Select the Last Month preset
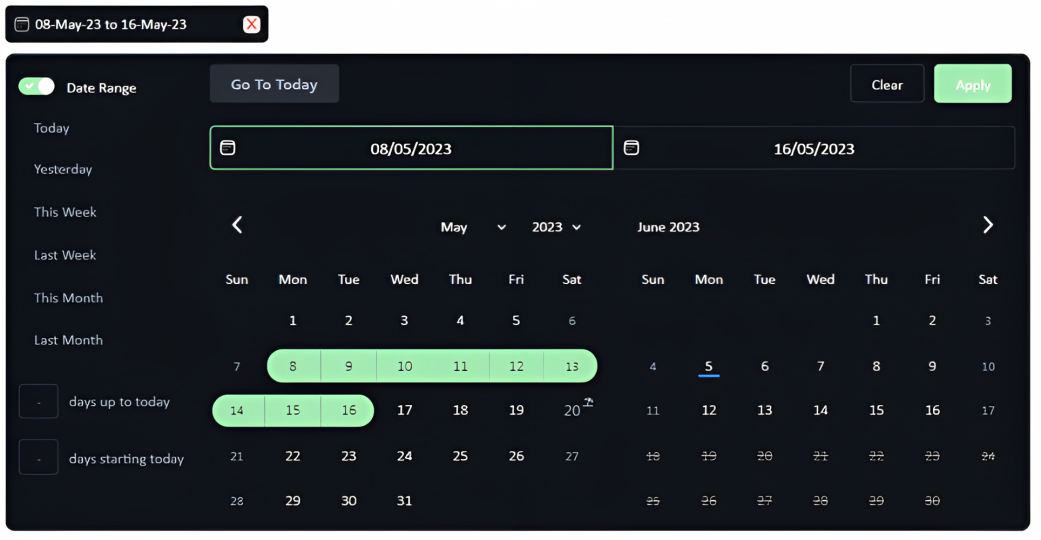 68,340
